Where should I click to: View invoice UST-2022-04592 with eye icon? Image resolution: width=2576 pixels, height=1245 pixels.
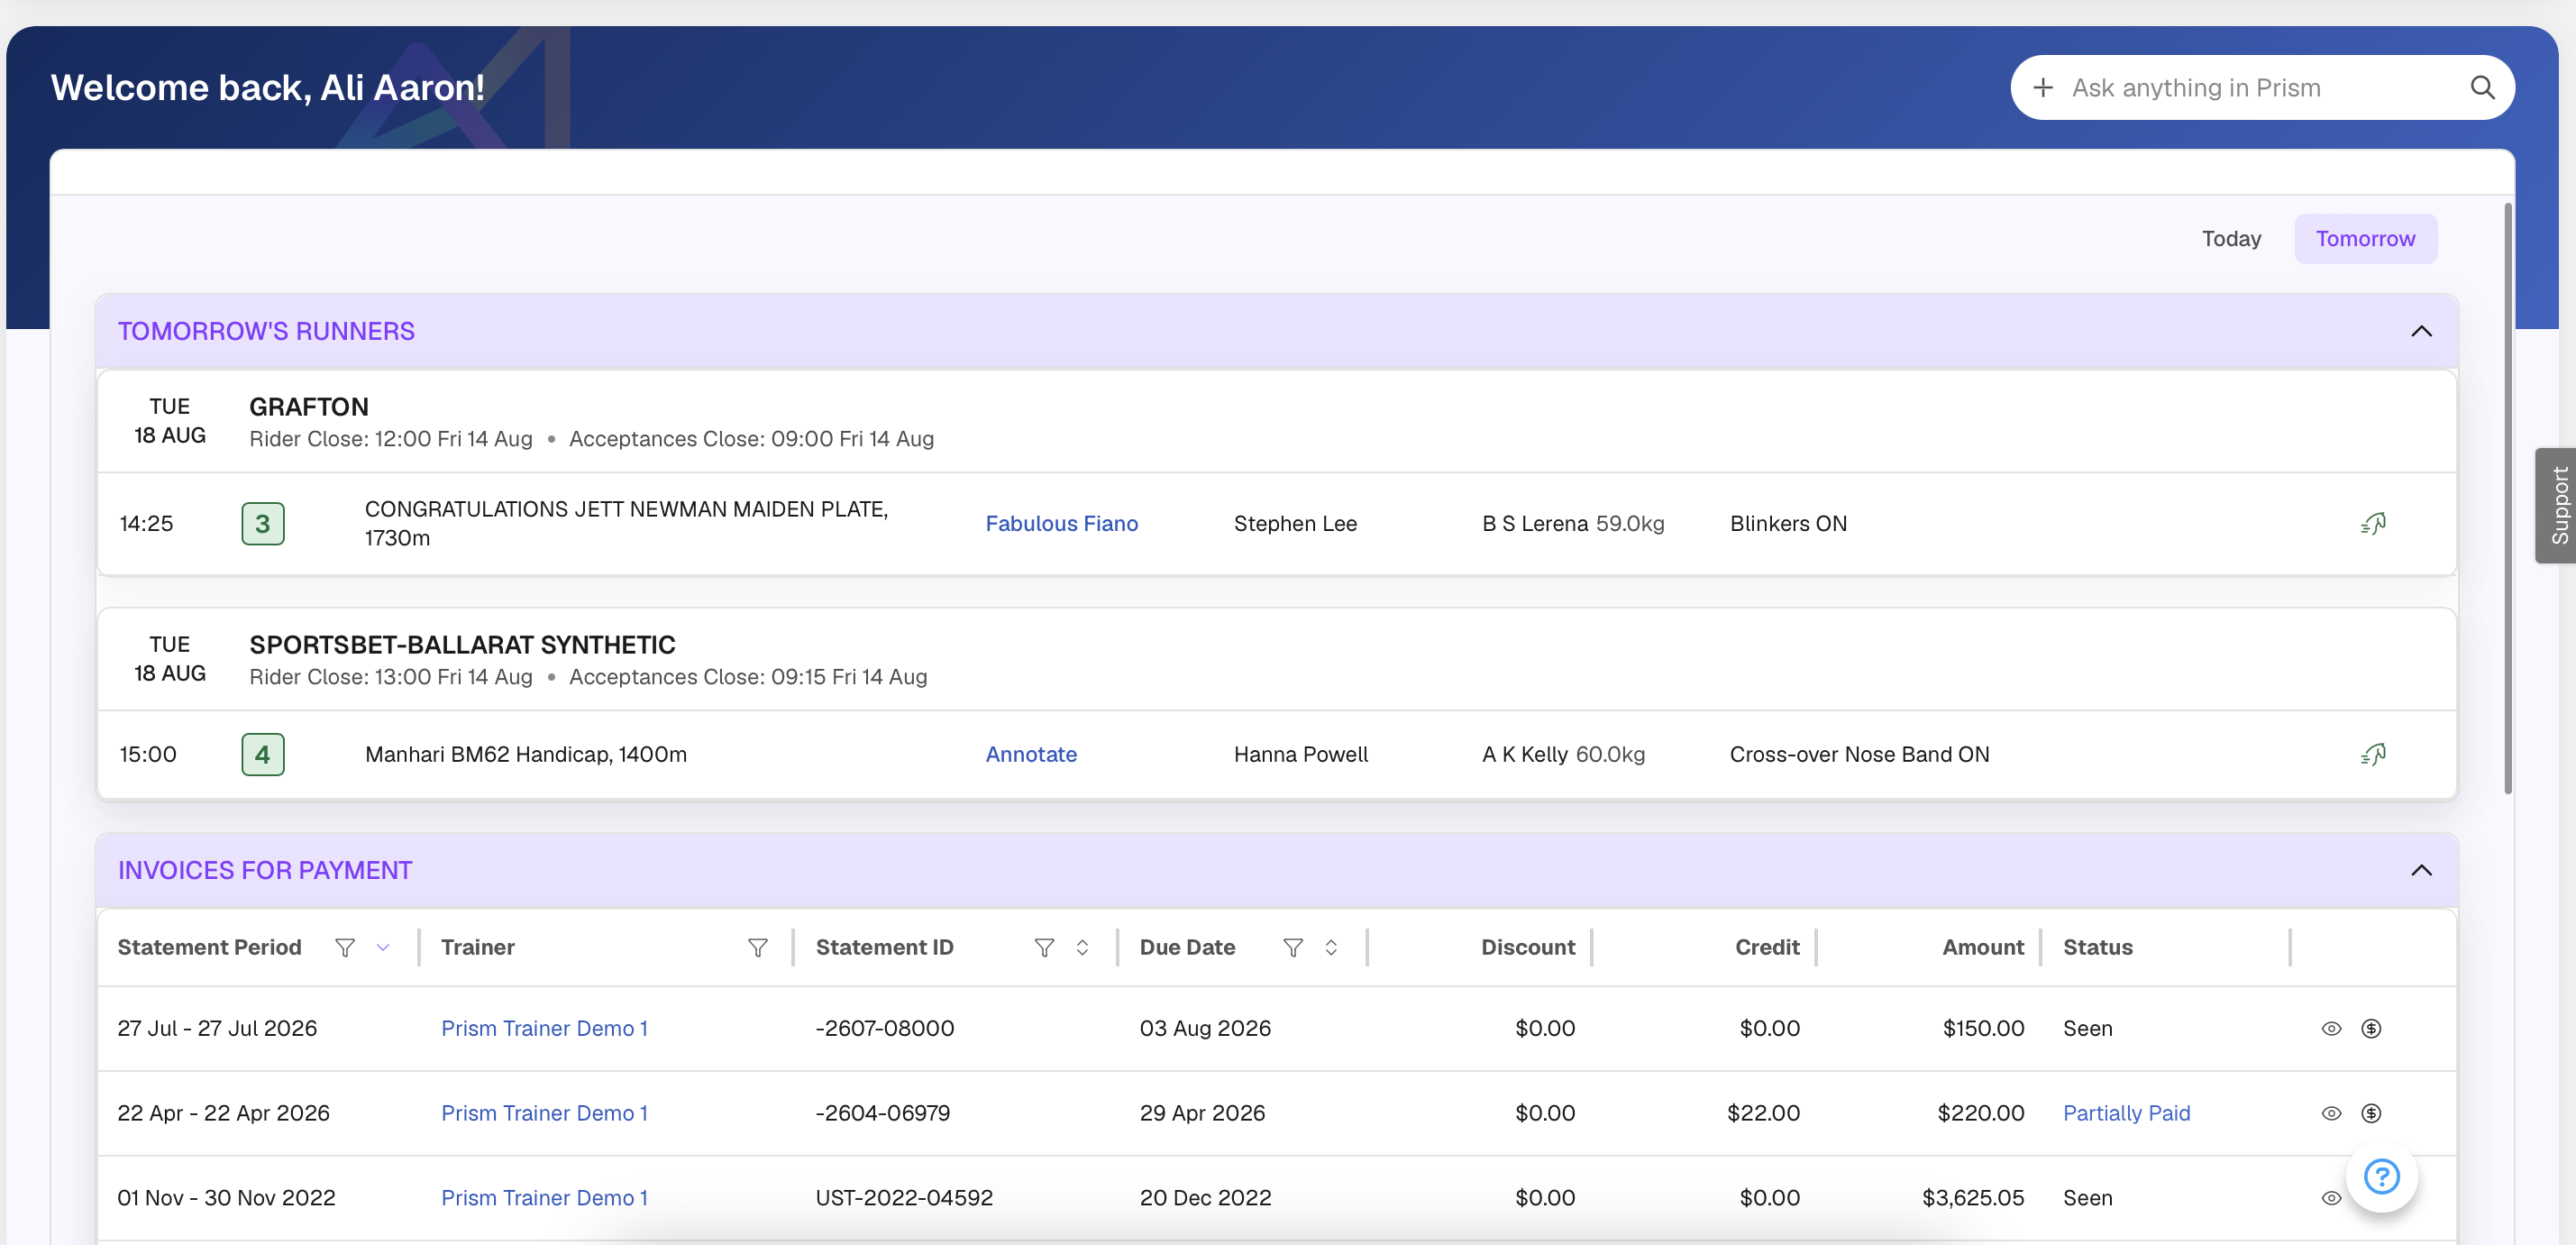click(2331, 1198)
